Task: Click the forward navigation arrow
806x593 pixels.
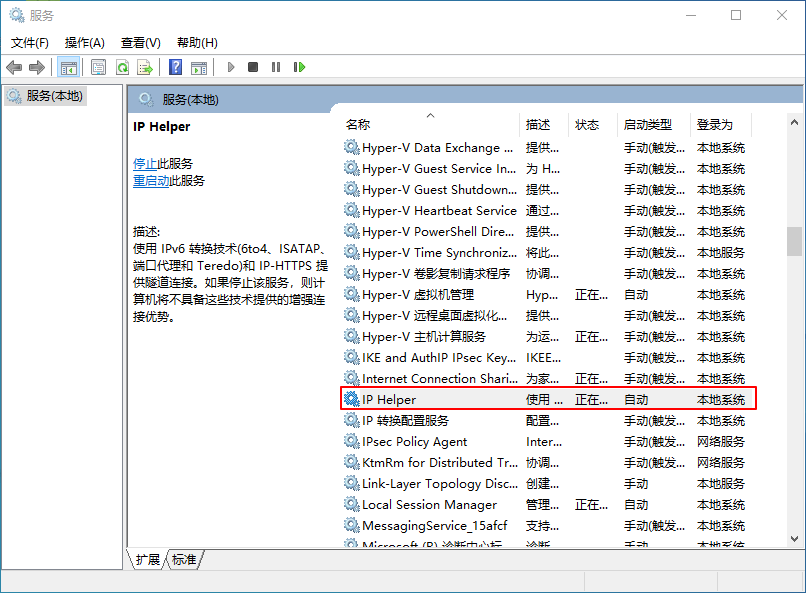Action: click(x=39, y=66)
